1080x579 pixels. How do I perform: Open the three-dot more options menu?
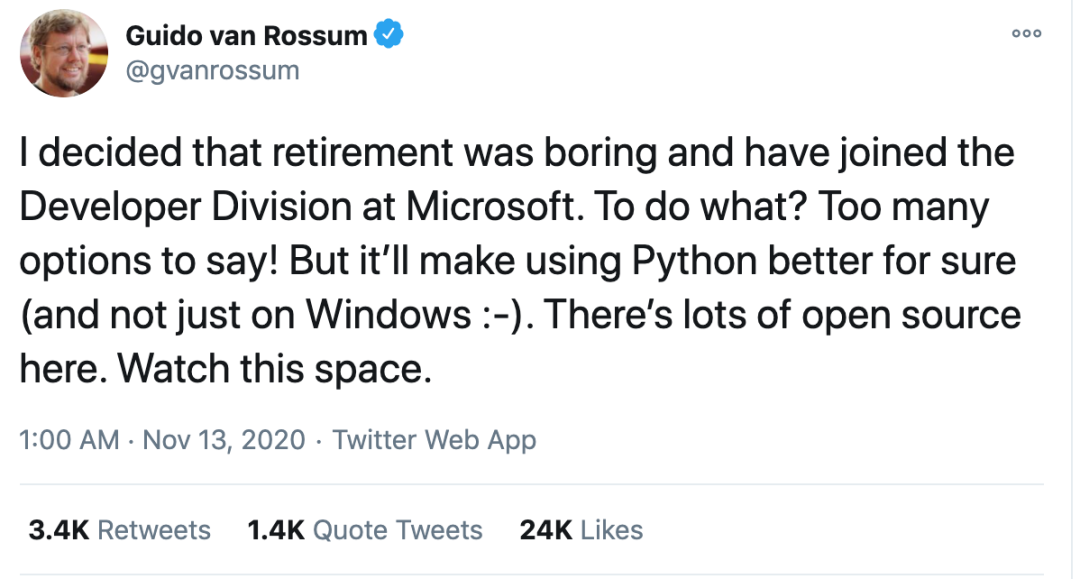1026,34
